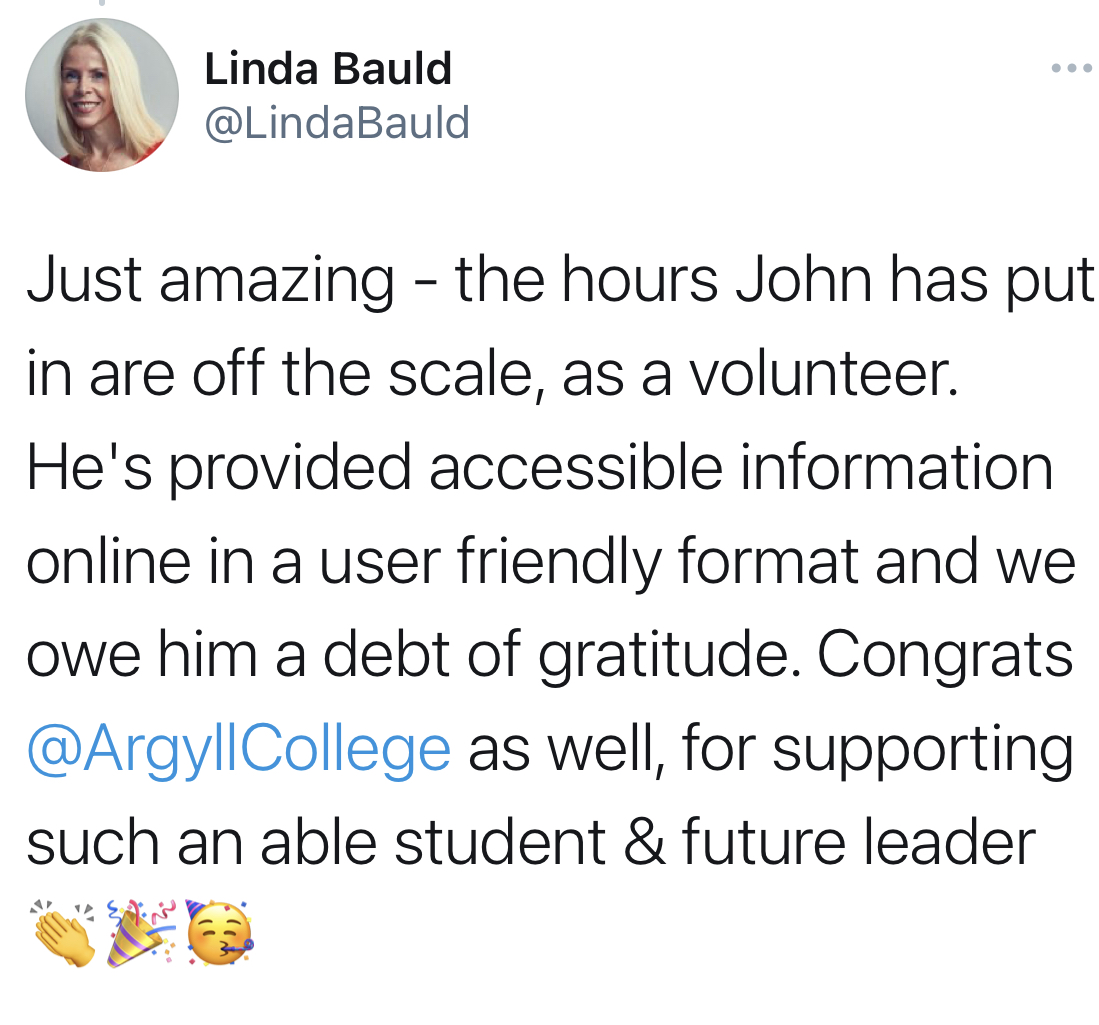The height and width of the screenshot is (1025, 1099).
Task: Open the three-dot more options menu
Action: pos(1072,69)
